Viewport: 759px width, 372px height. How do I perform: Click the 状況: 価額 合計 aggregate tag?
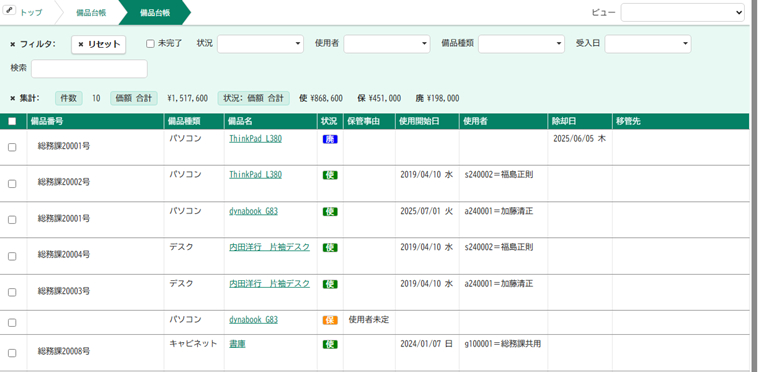254,98
